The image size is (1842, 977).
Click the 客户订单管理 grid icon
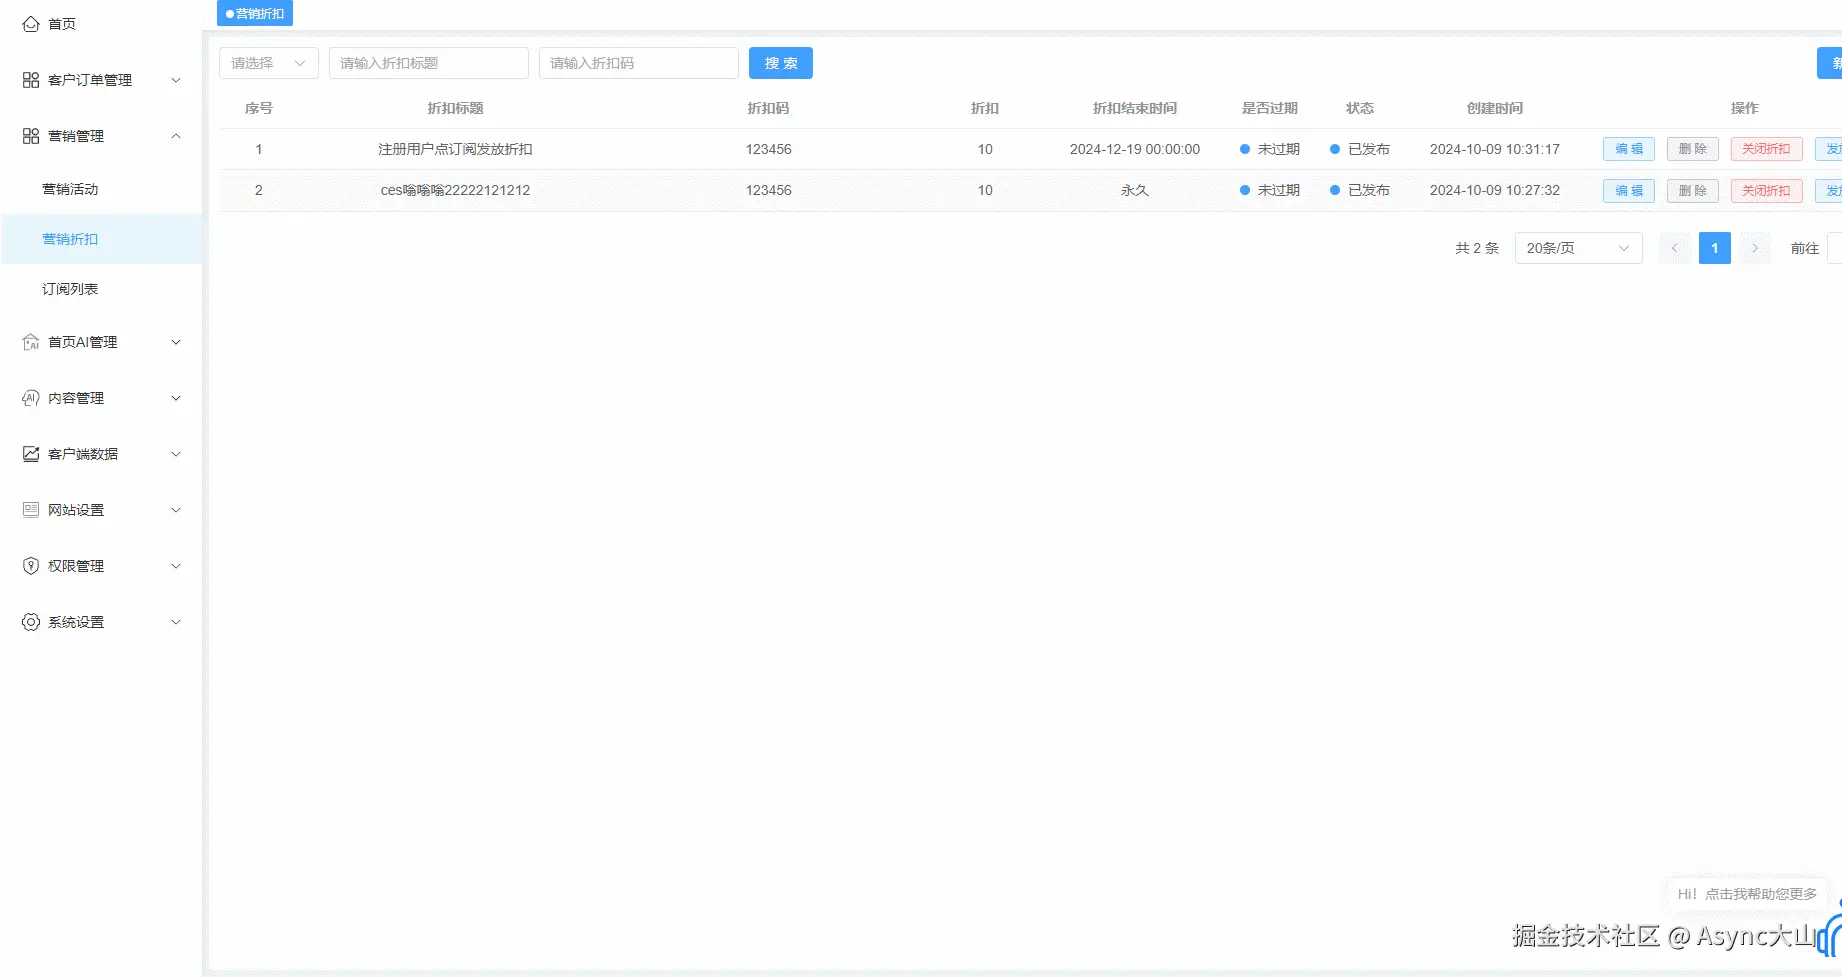click(31, 80)
